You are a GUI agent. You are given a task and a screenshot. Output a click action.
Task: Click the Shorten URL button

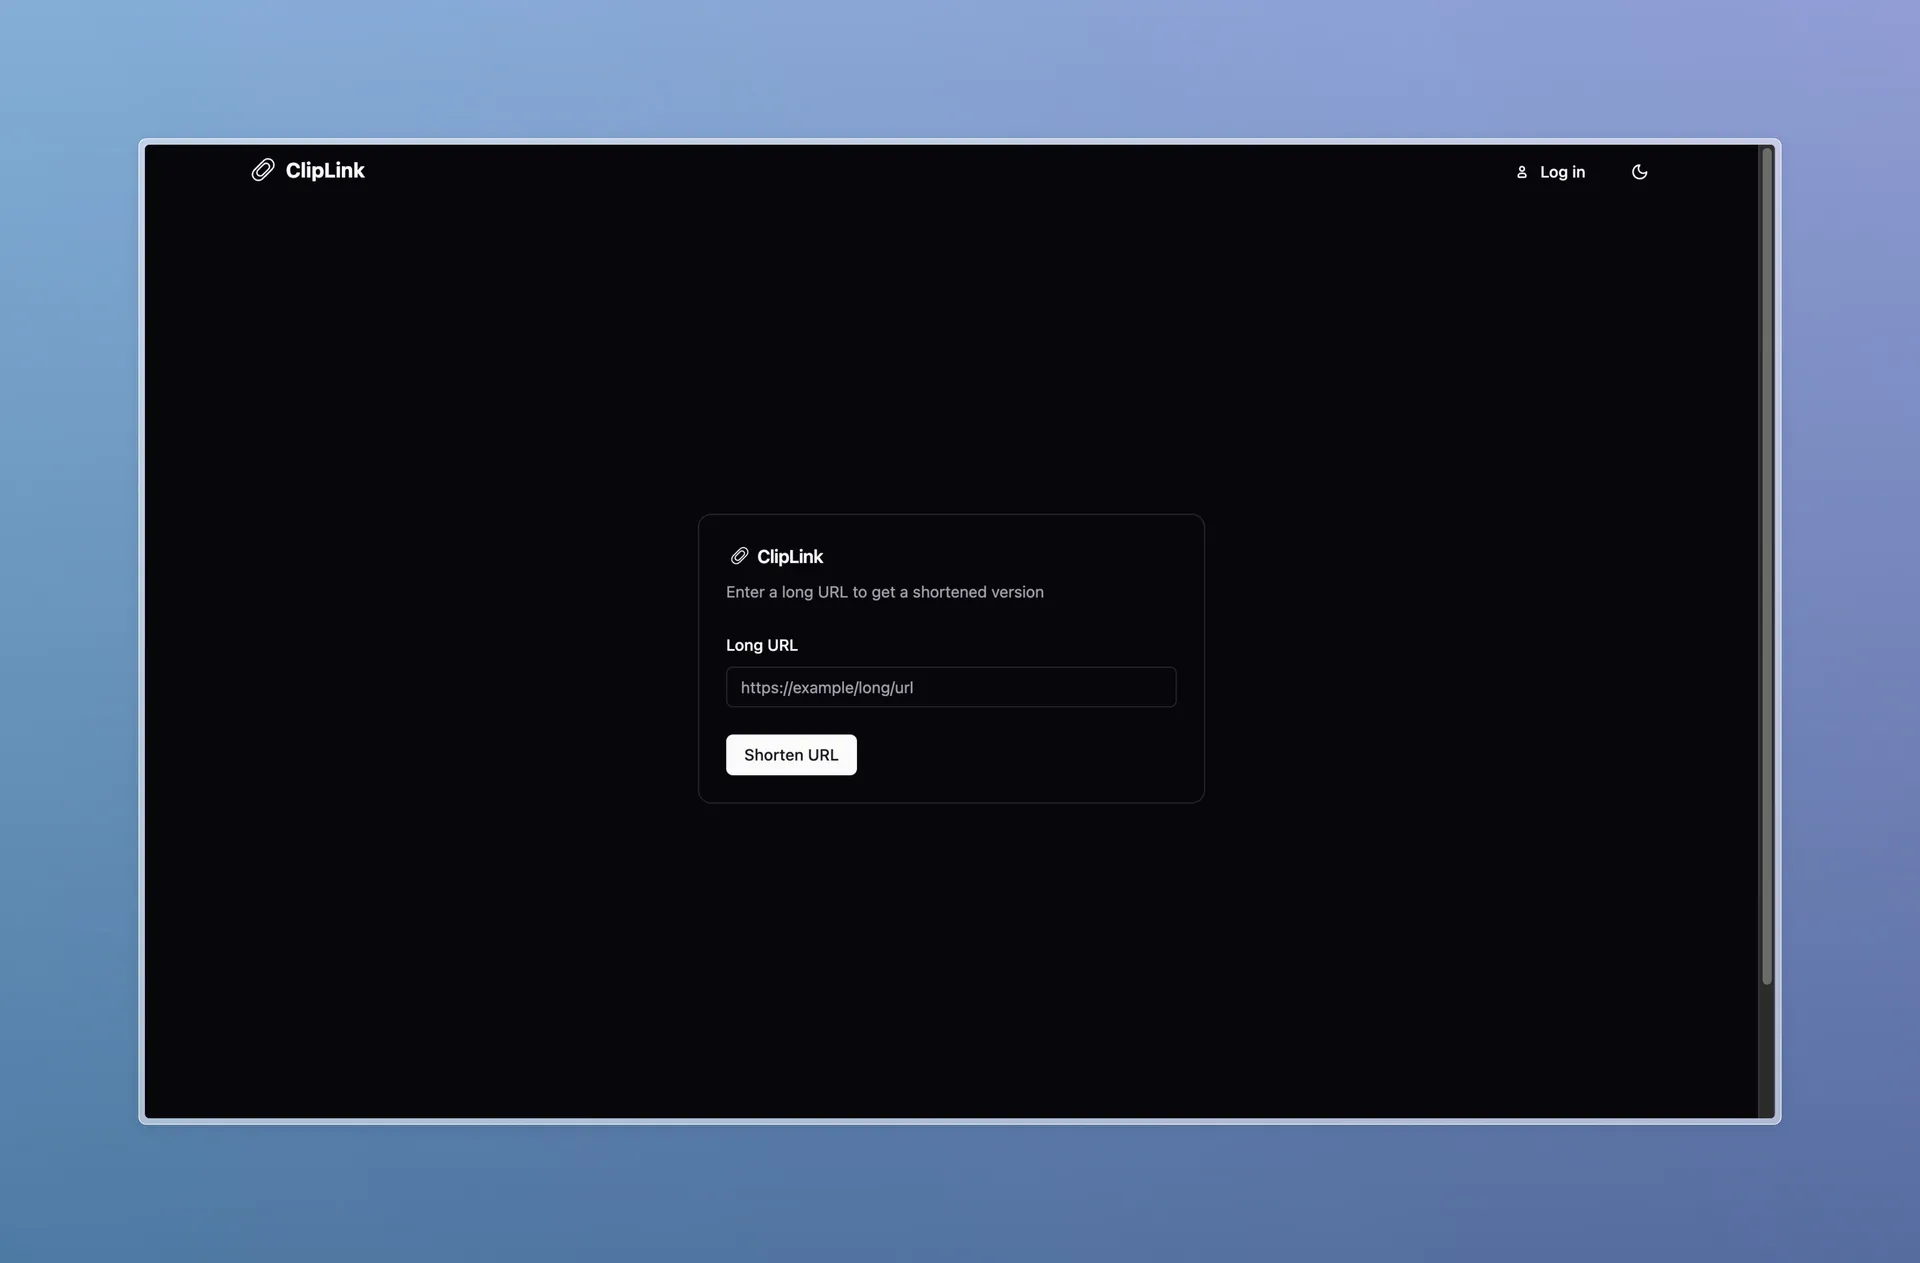(x=791, y=754)
